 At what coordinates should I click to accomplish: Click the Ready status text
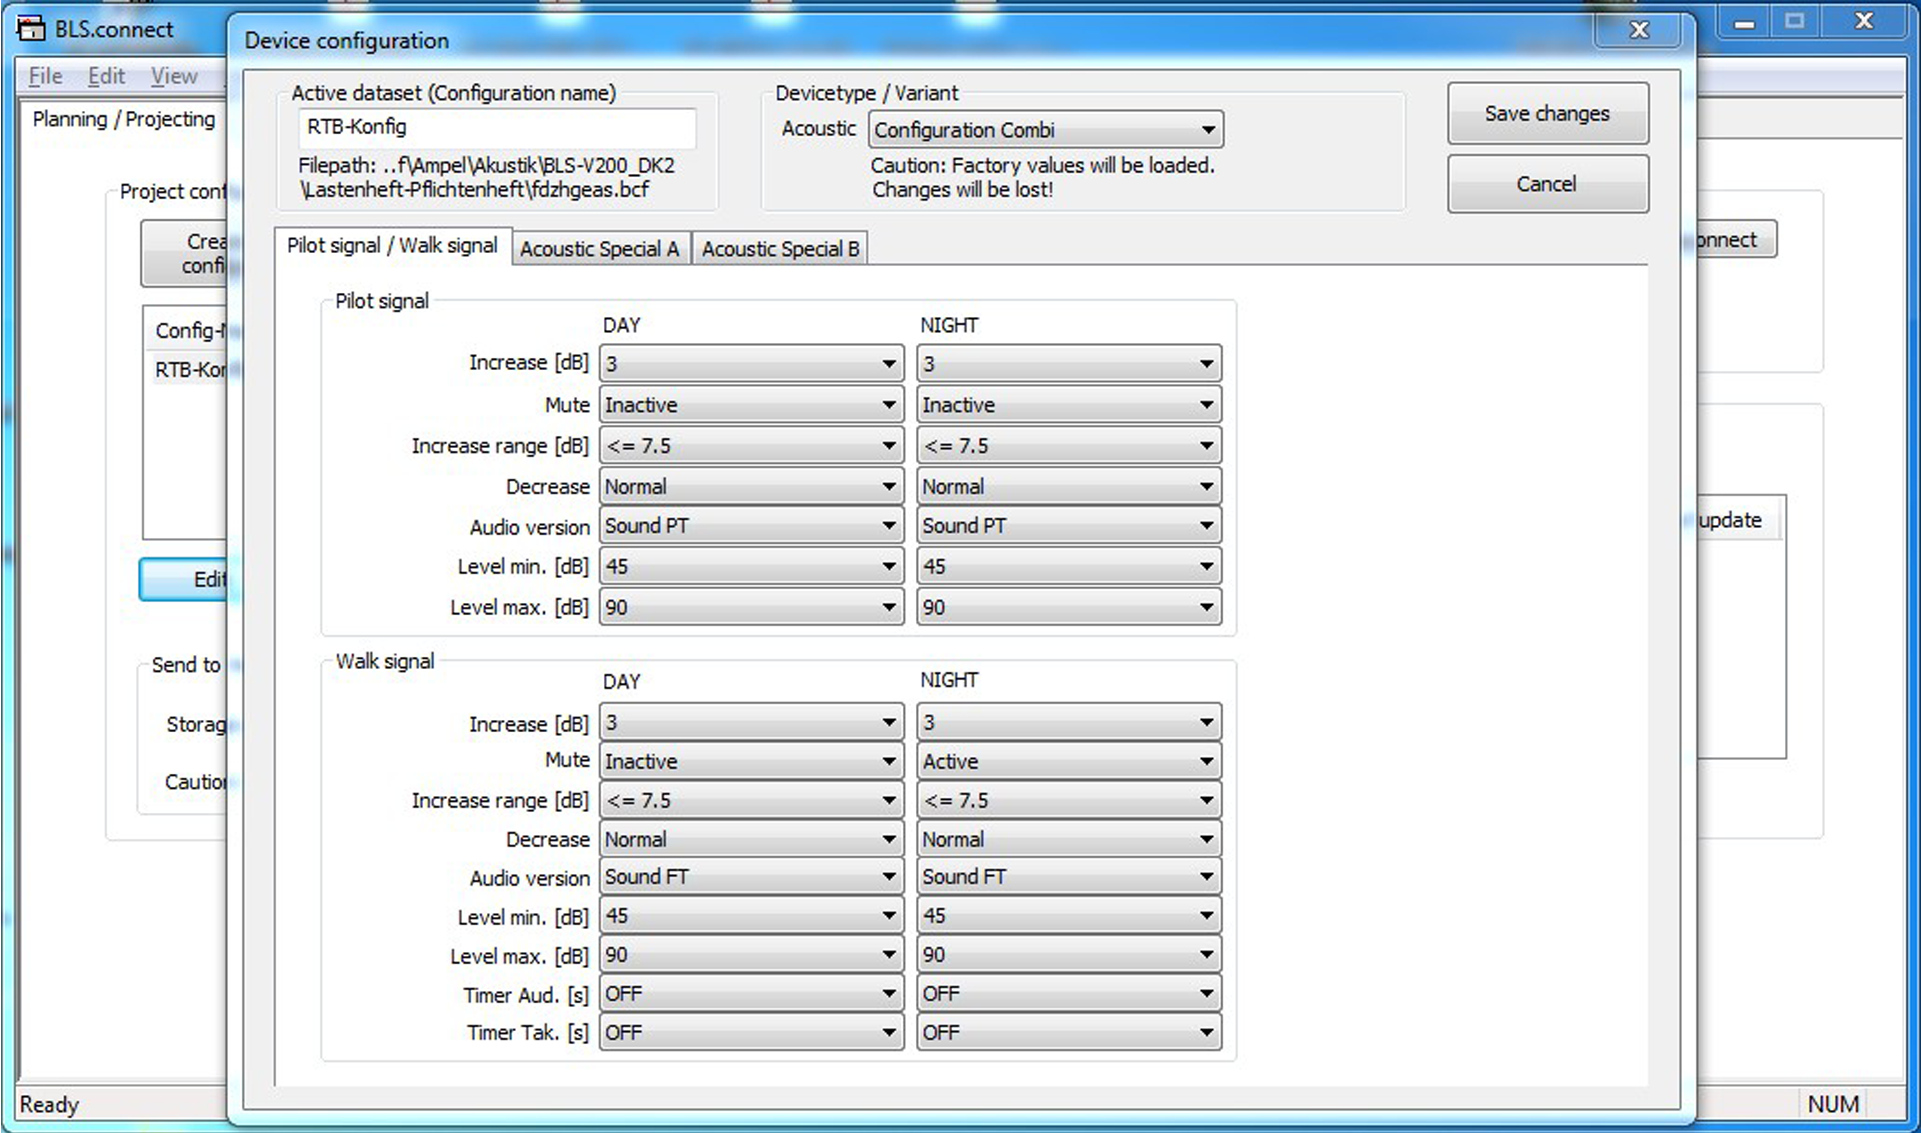click(49, 1104)
